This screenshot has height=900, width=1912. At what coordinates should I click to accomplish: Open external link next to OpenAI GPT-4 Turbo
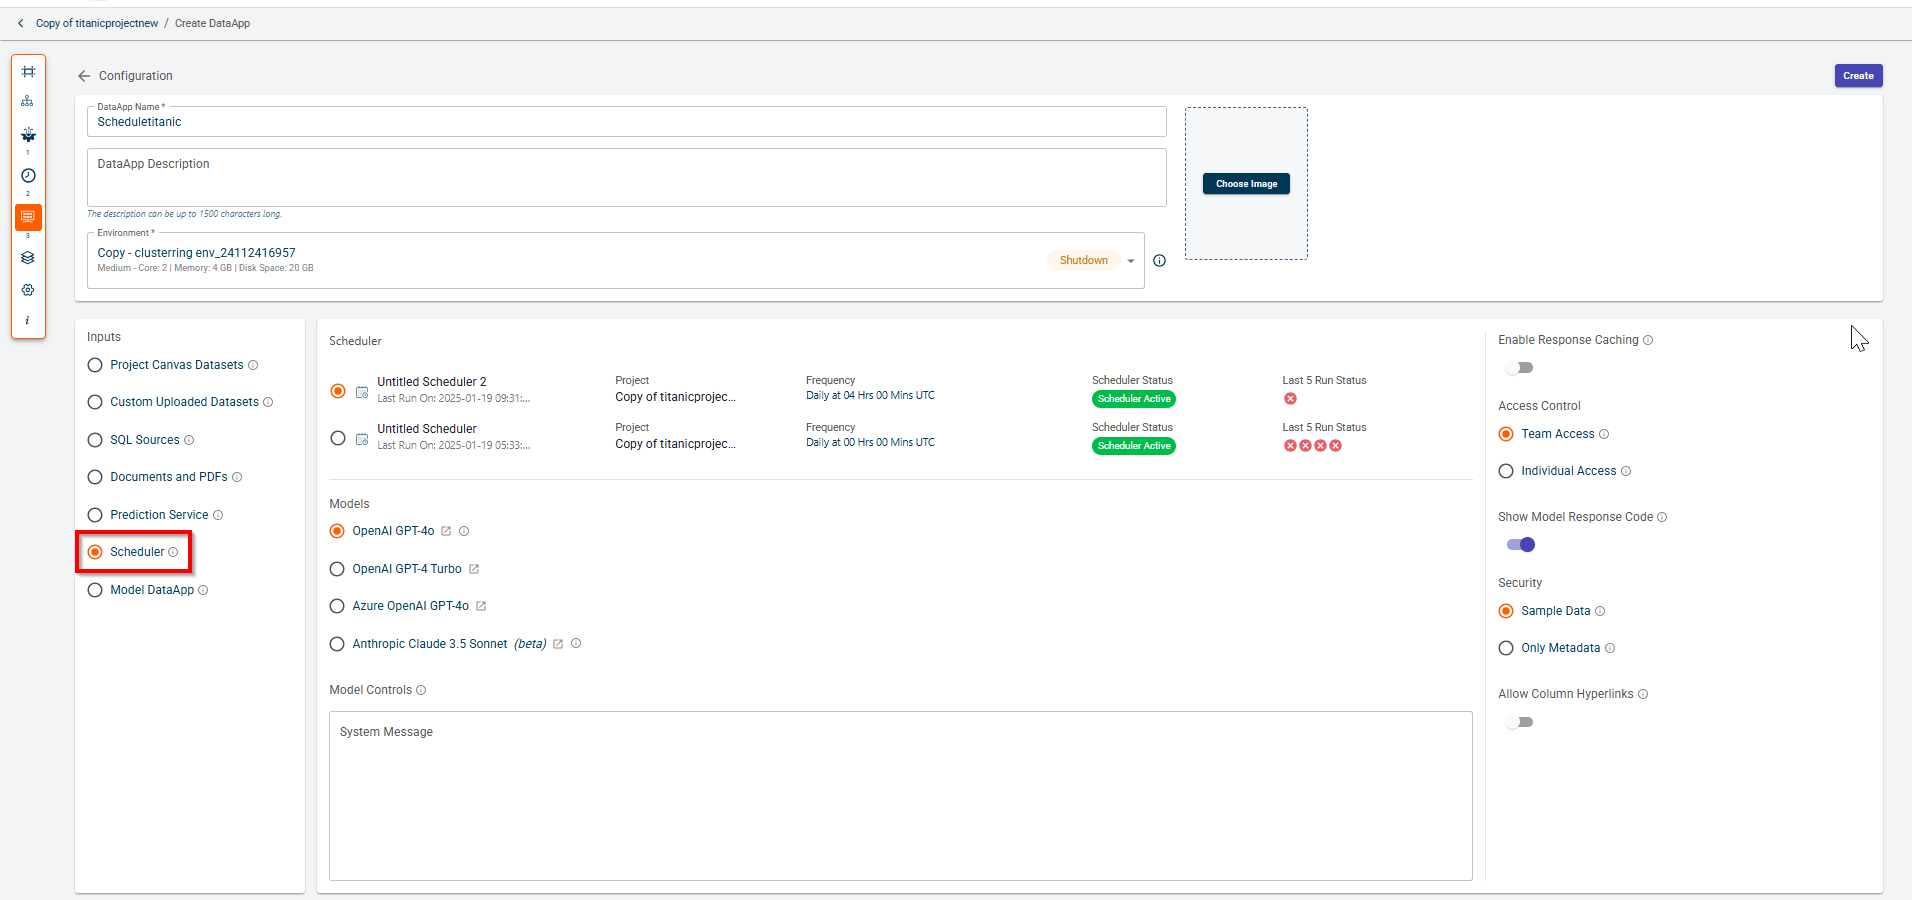pos(474,569)
